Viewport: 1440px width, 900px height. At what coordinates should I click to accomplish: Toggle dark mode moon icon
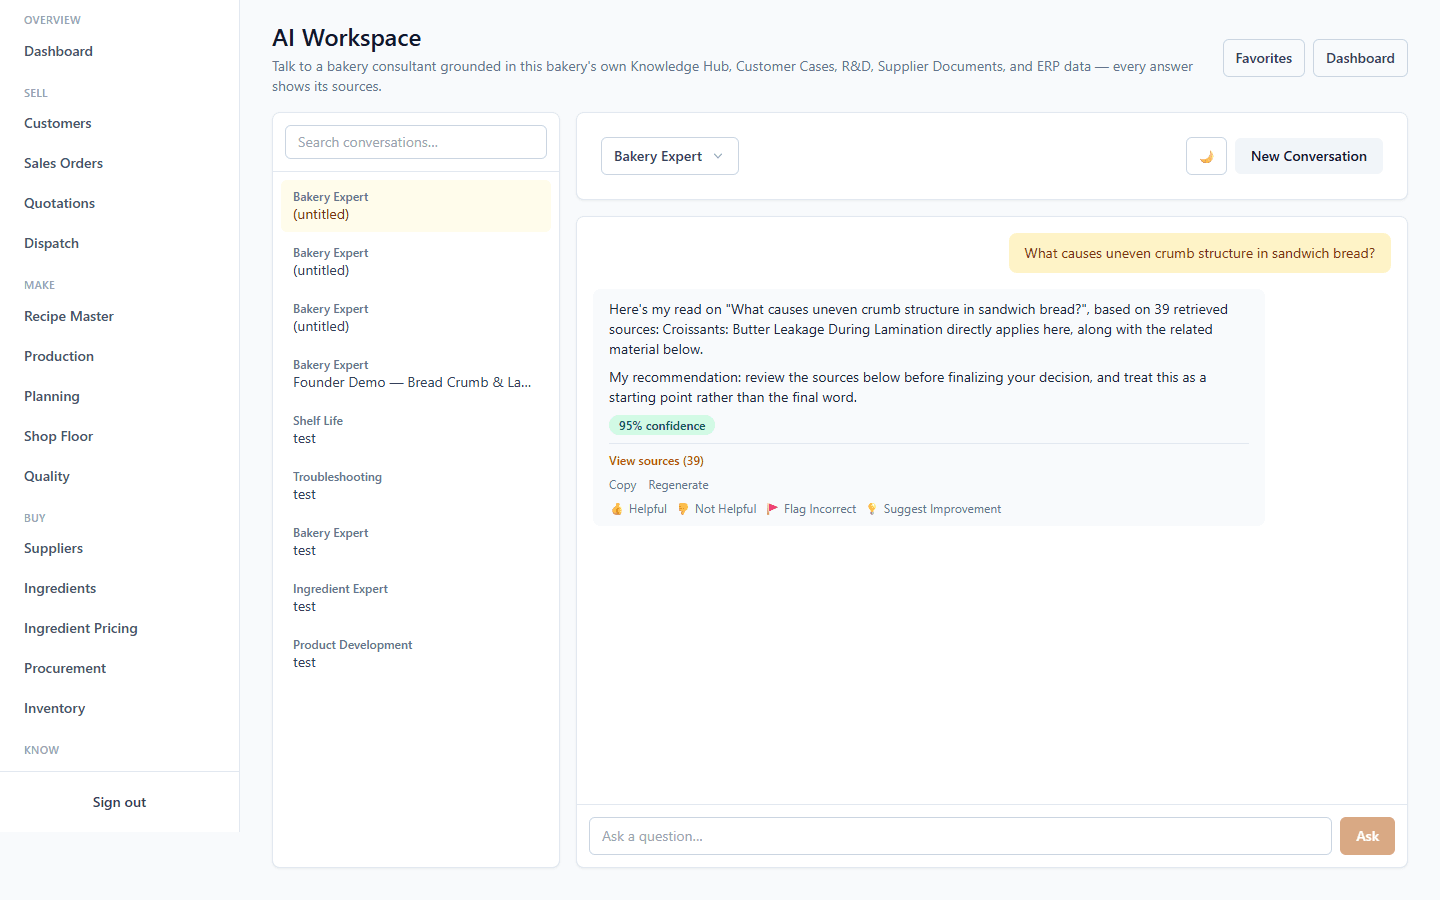(x=1206, y=156)
